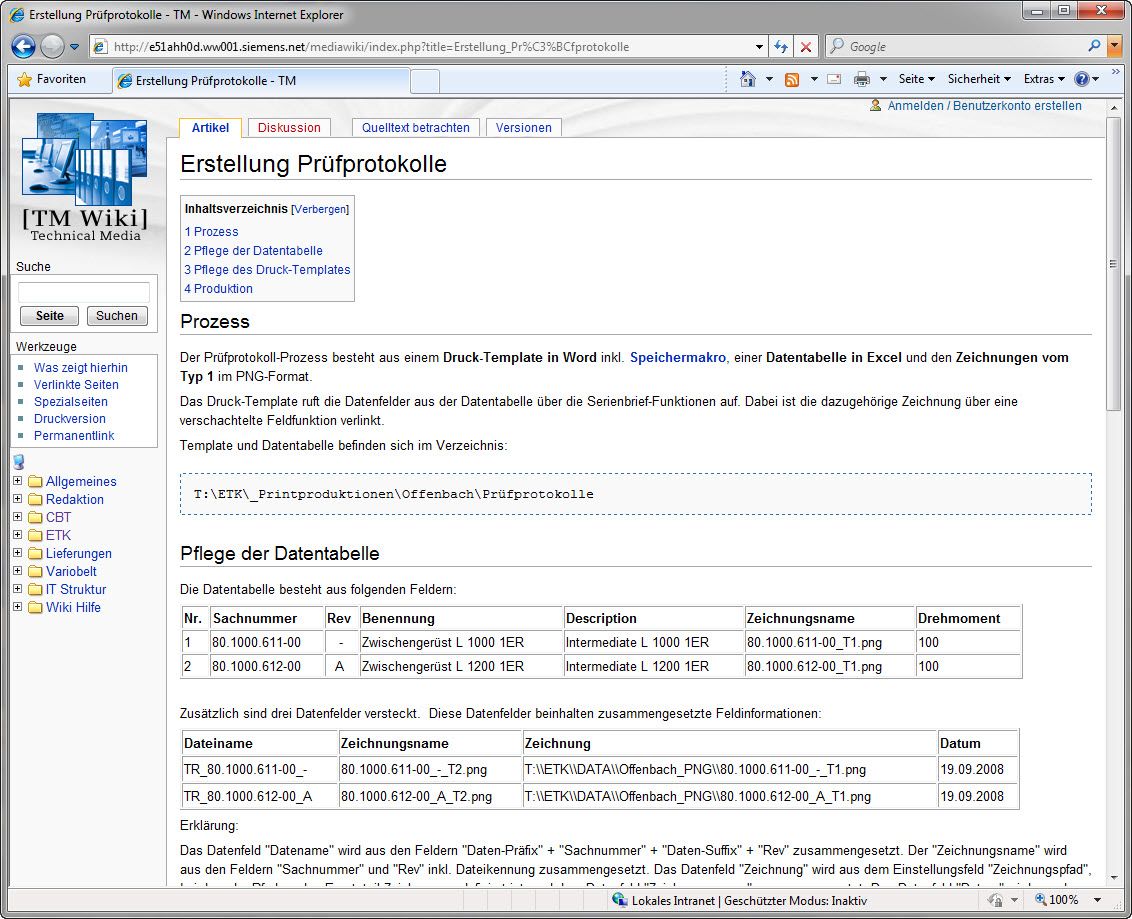Click the Print icon in toolbar
This screenshot has height=919, width=1132.
[861, 79]
